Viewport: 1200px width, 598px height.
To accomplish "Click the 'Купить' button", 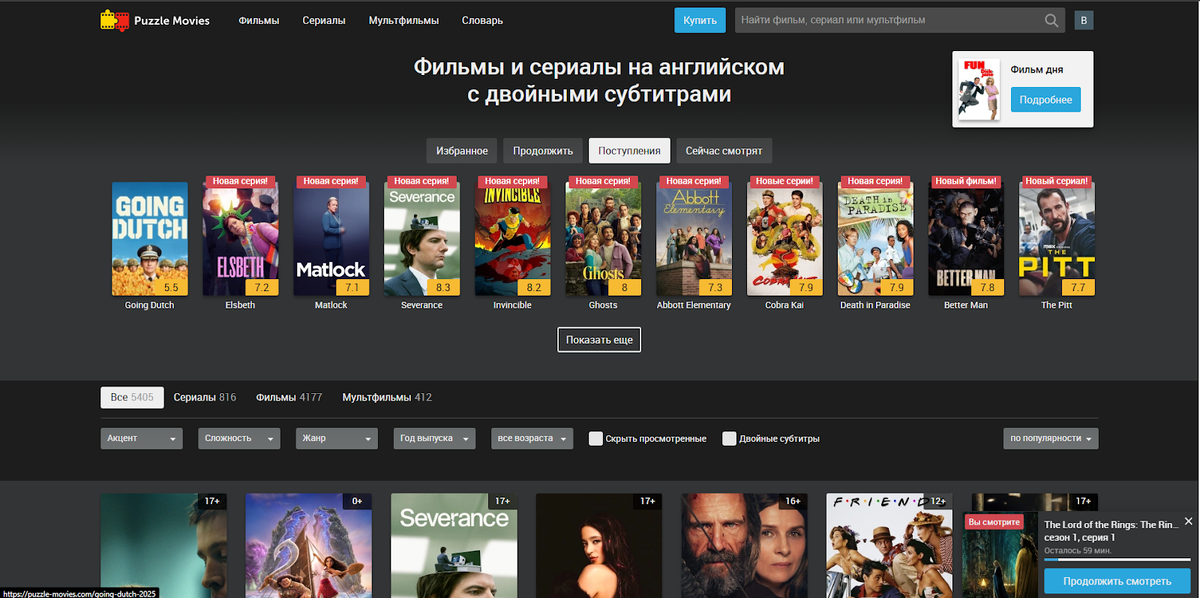I will pyautogui.click(x=701, y=20).
